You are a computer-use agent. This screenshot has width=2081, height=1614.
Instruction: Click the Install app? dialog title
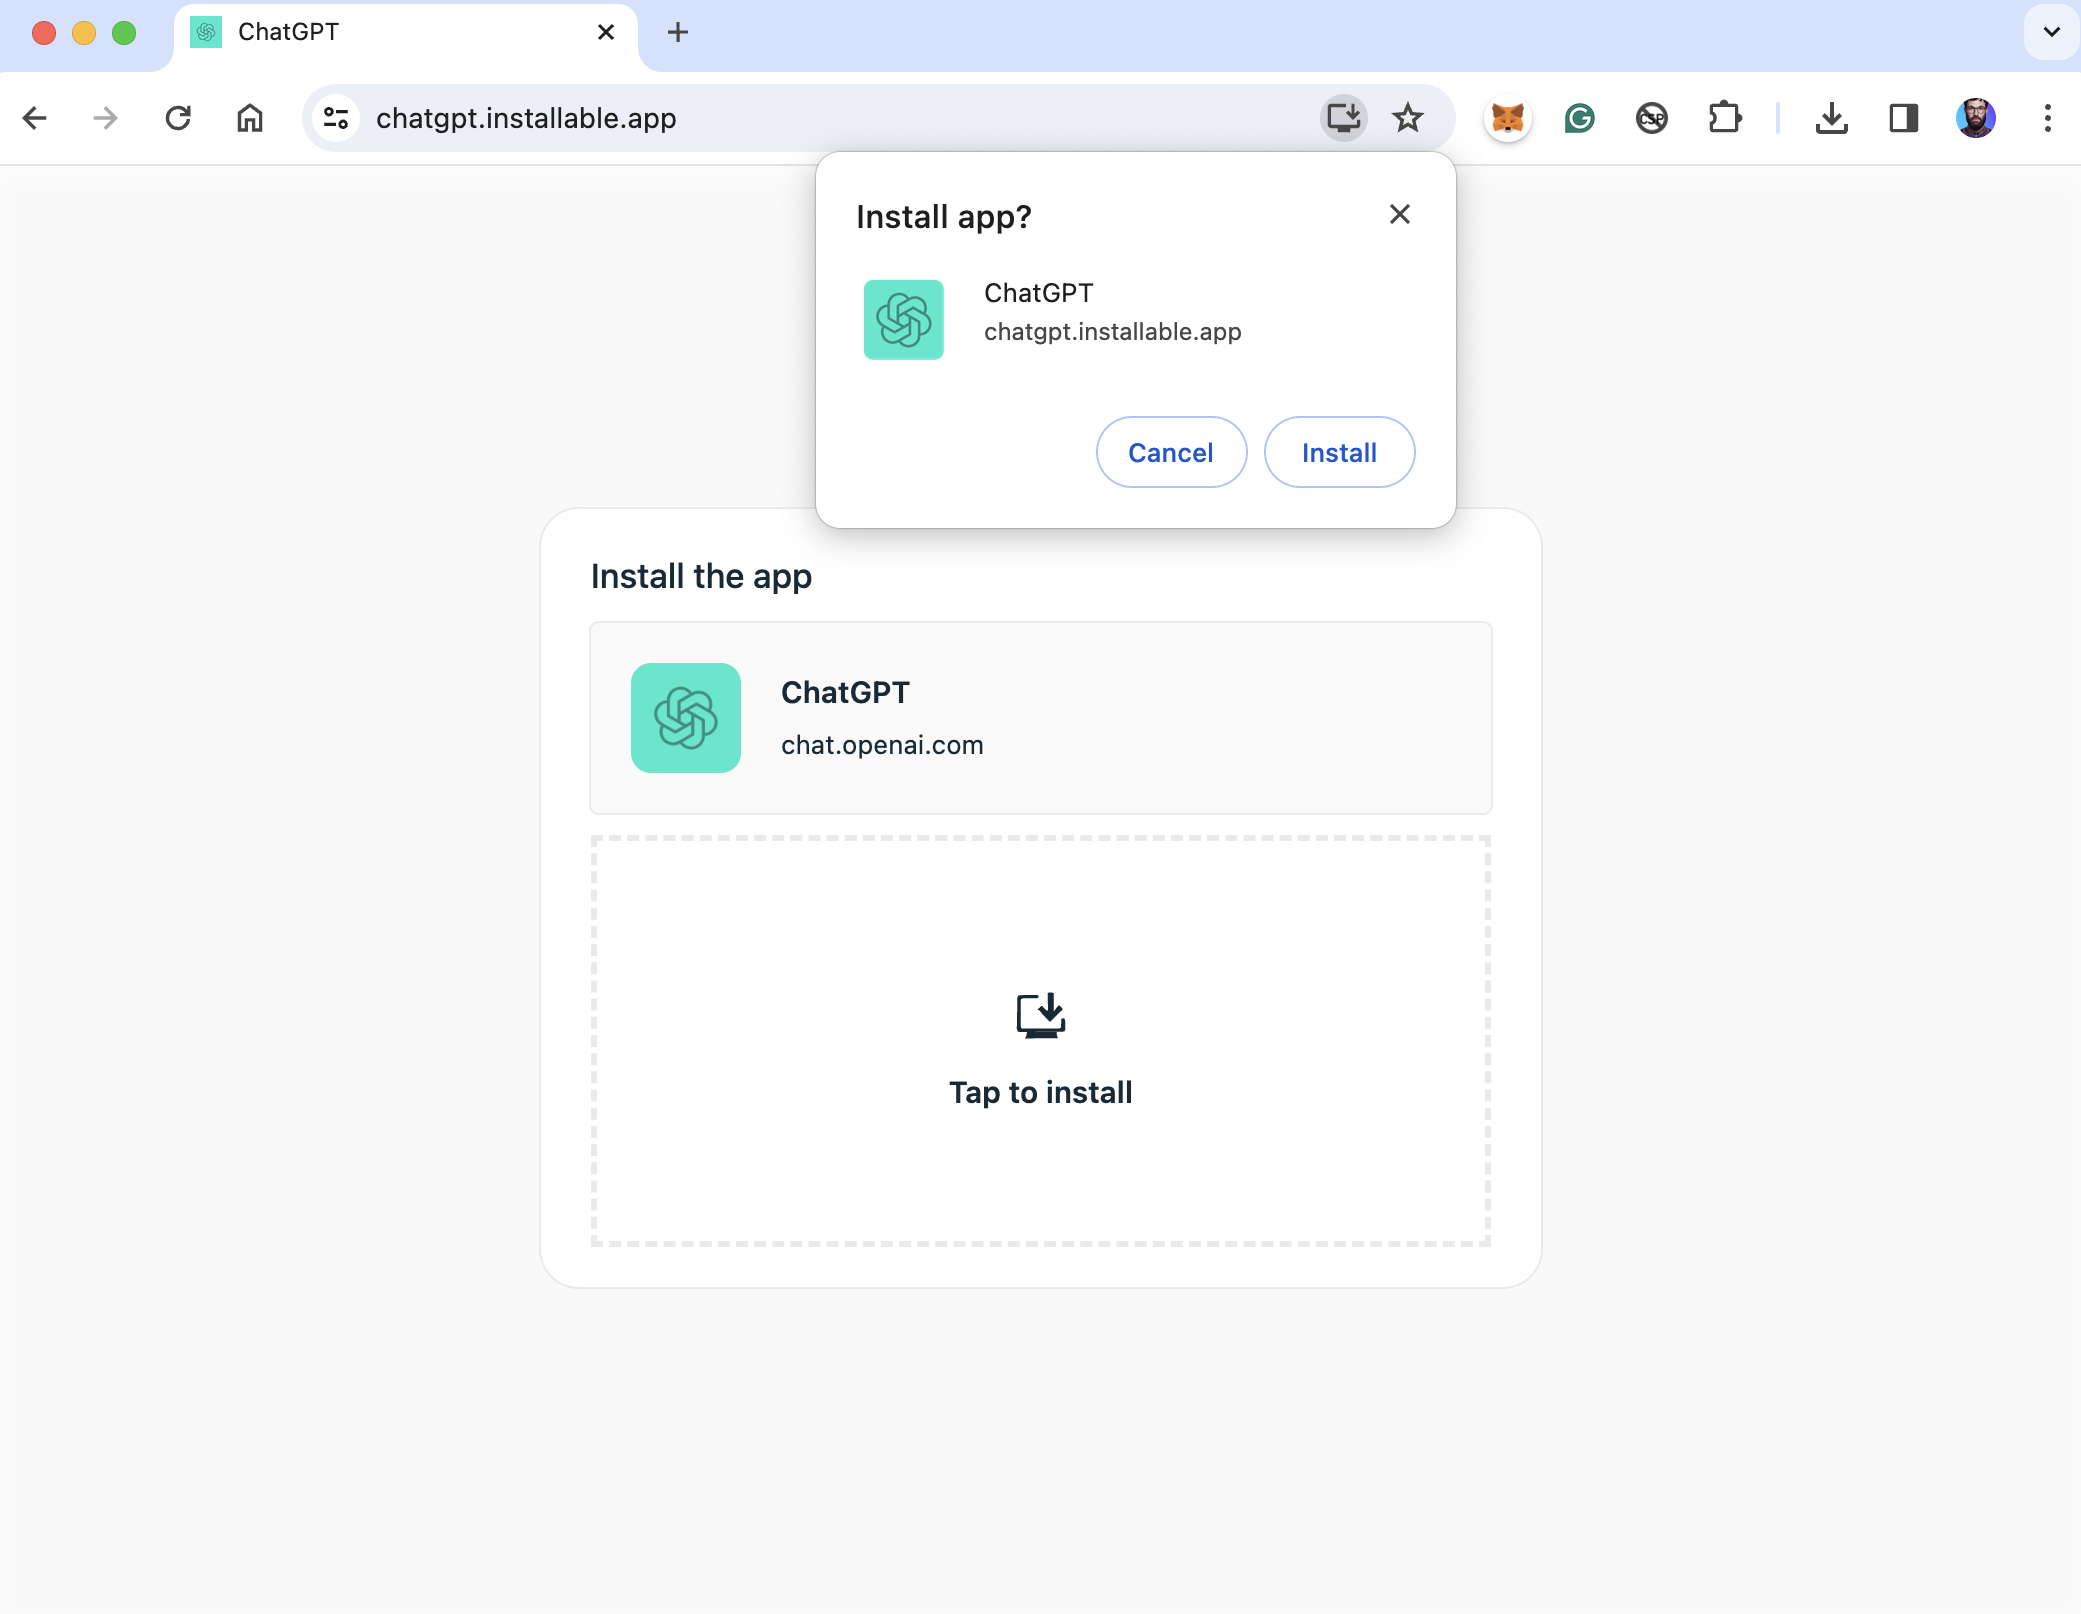[943, 217]
